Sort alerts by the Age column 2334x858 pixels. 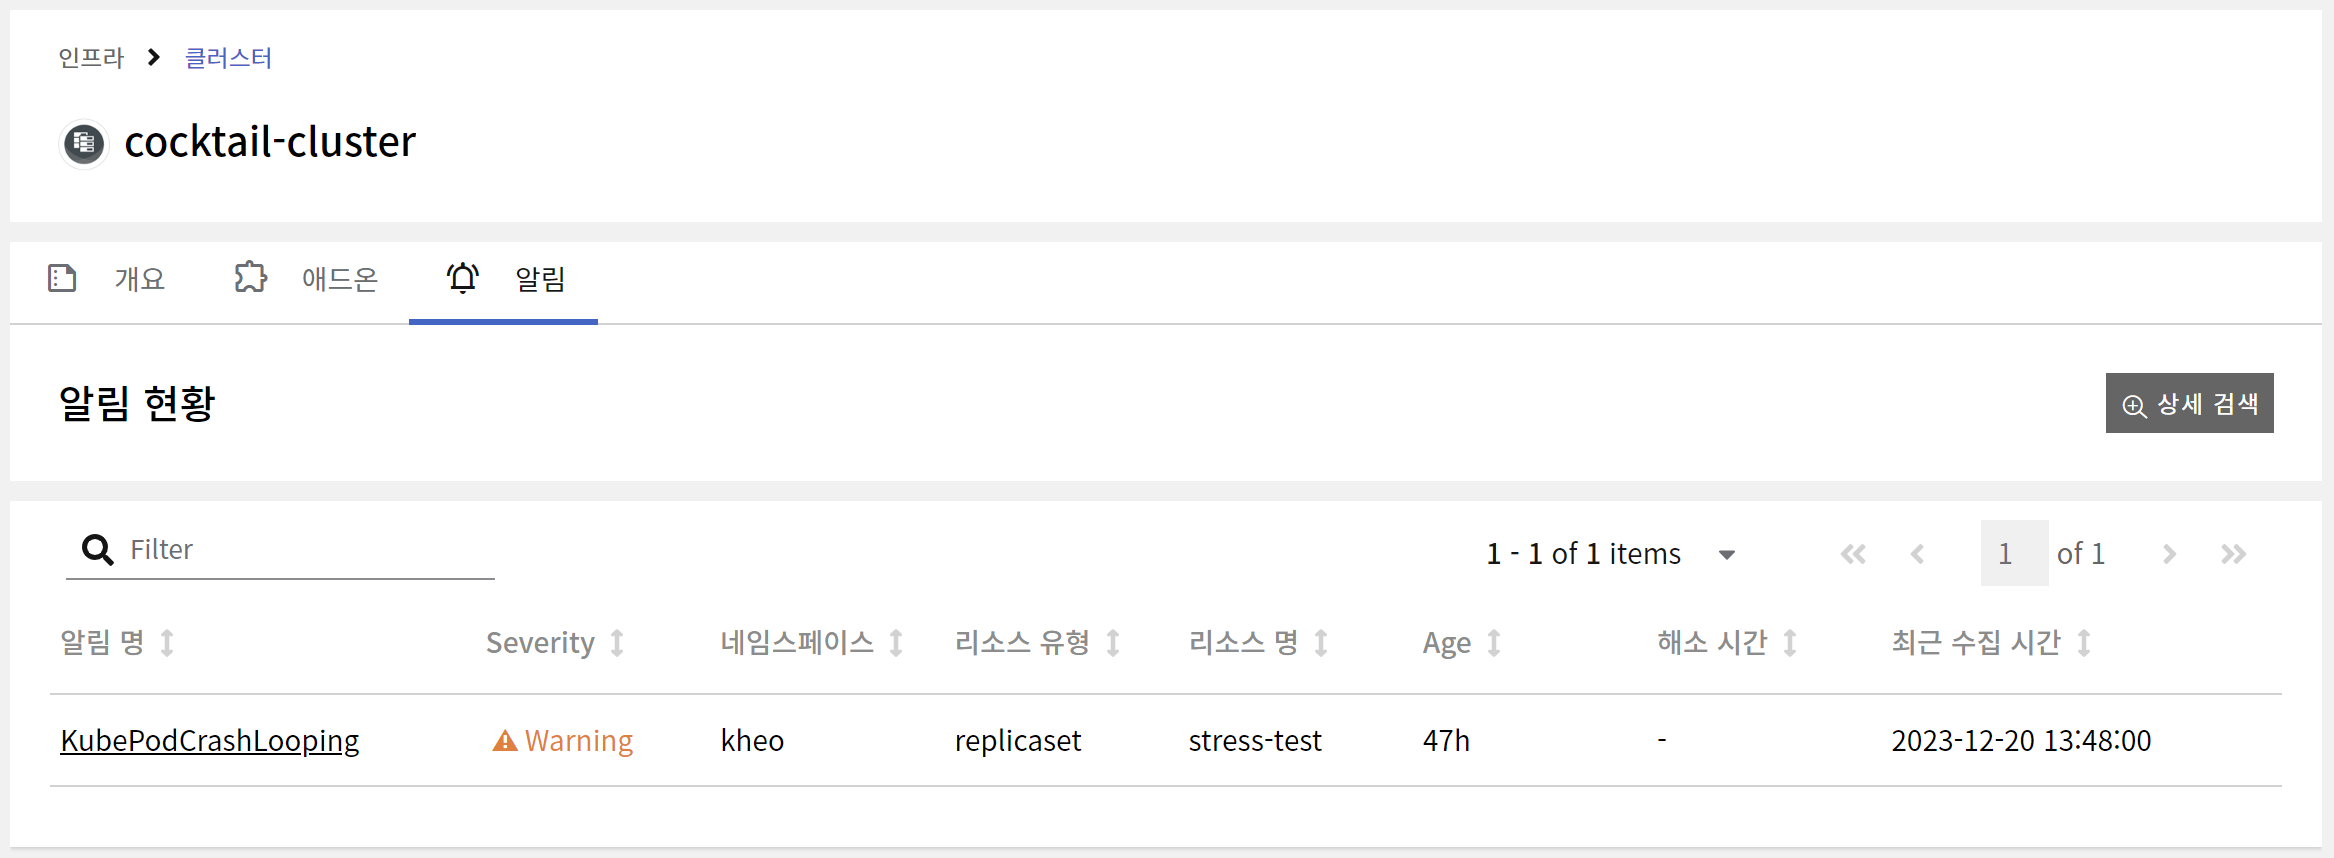pyautogui.click(x=1494, y=643)
